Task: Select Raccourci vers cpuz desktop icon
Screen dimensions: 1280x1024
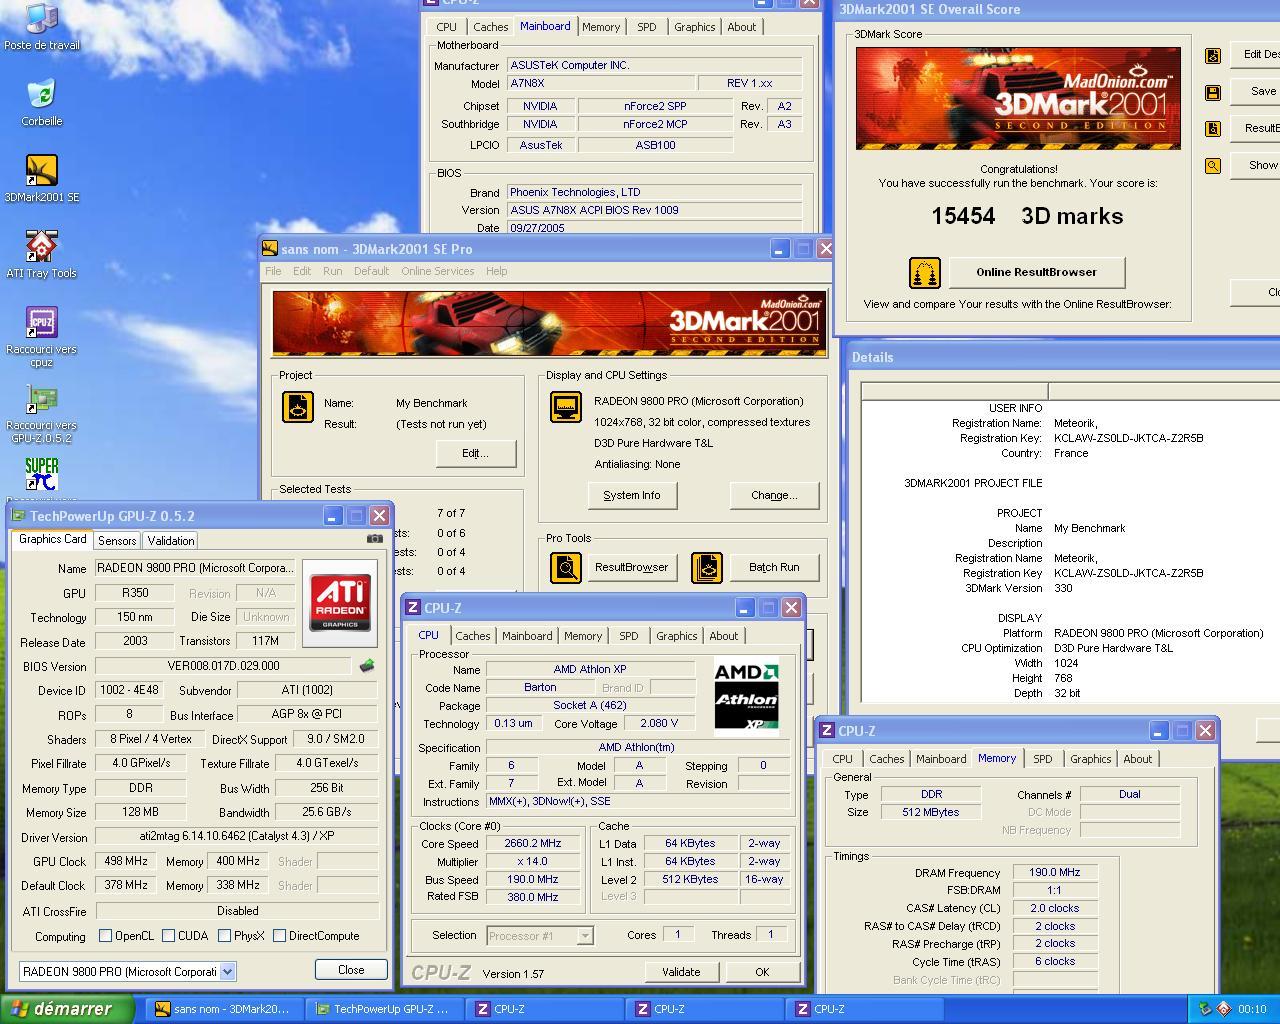Action: click(41, 337)
